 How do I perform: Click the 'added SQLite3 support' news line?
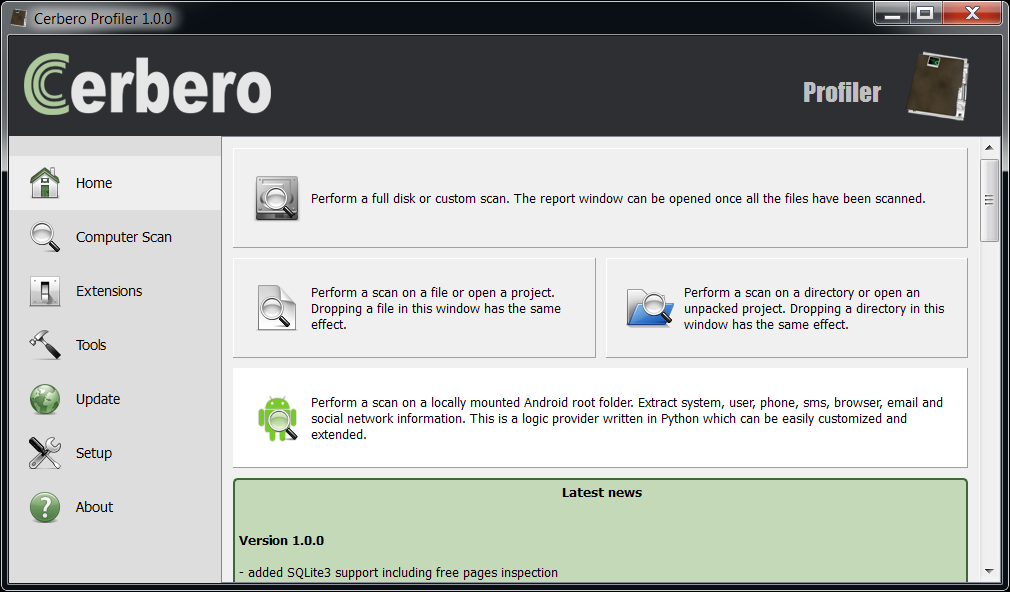pyautogui.click(x=398, y=573)
